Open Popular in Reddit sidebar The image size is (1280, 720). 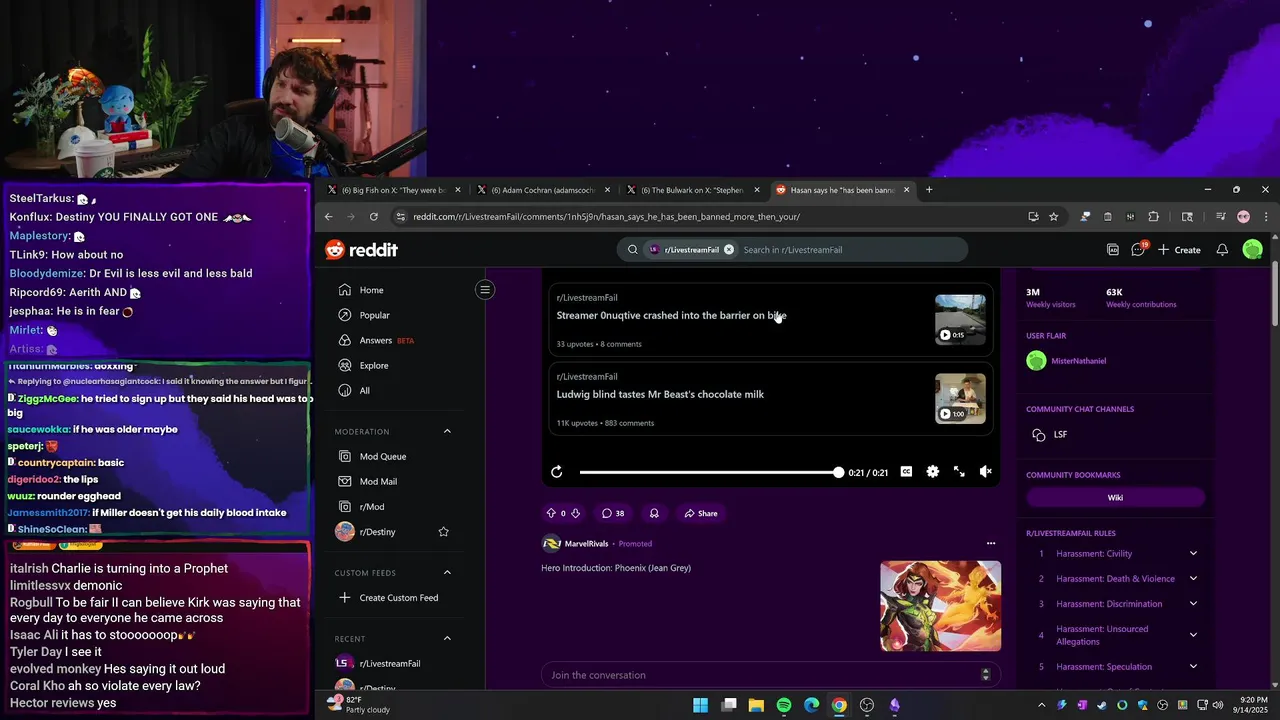click(x=375, y=315)
